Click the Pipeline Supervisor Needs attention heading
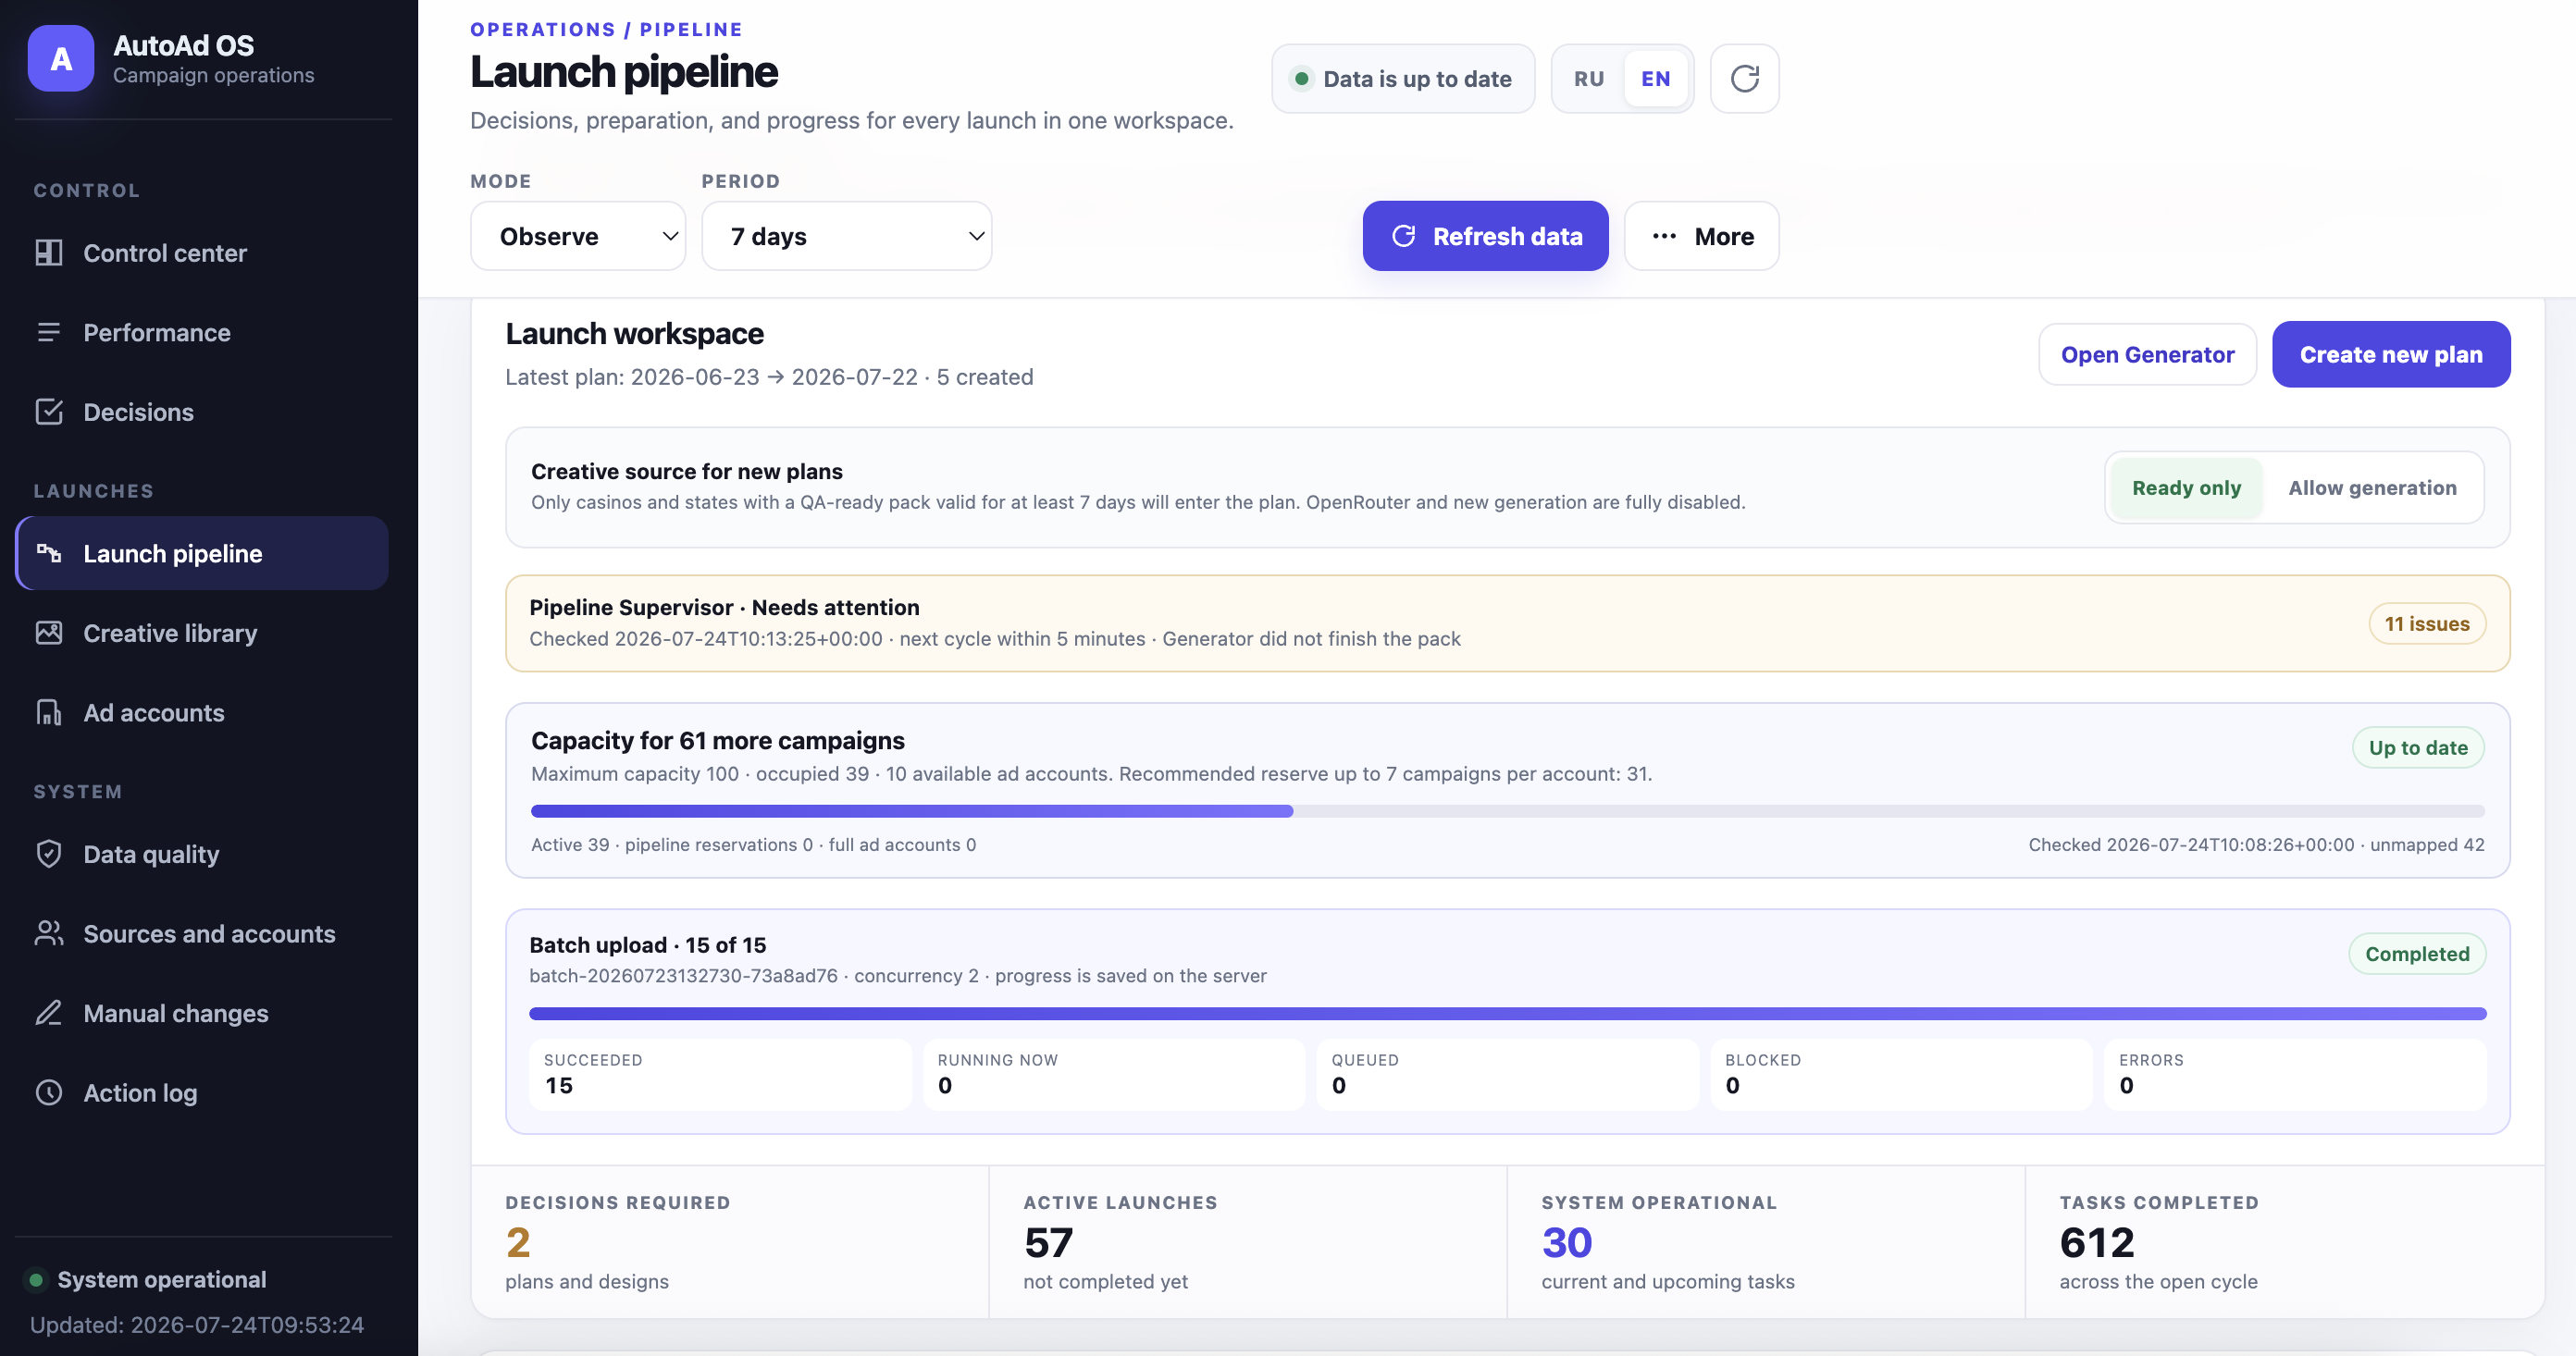The height and width of the screenshot is (1356, 2576). click(x=724, y=607)
